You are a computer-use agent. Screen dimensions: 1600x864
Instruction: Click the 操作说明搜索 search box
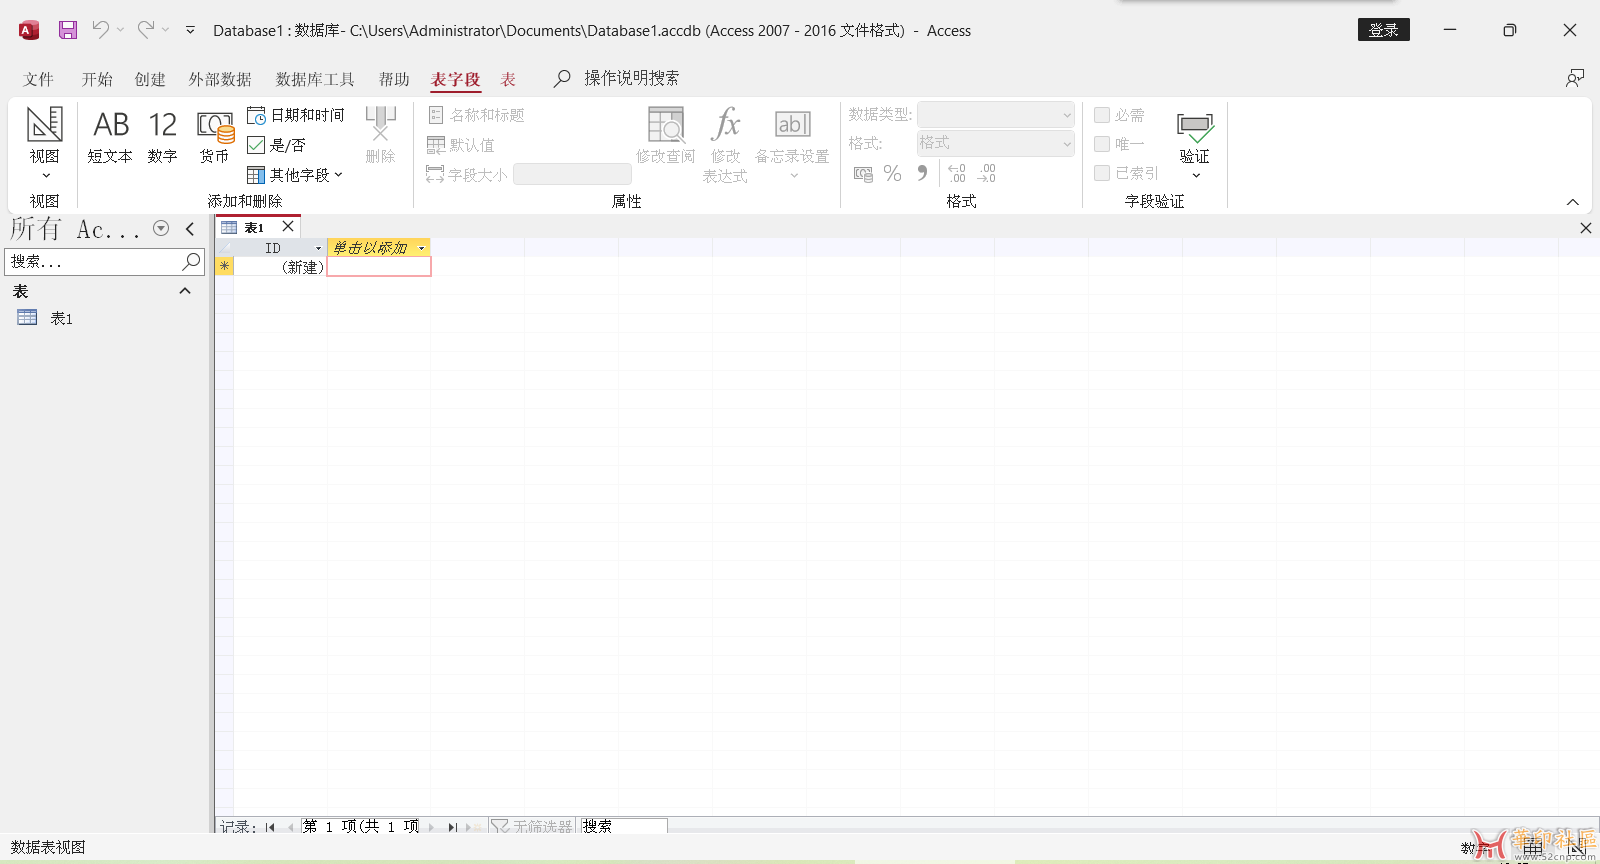point(631,78)
